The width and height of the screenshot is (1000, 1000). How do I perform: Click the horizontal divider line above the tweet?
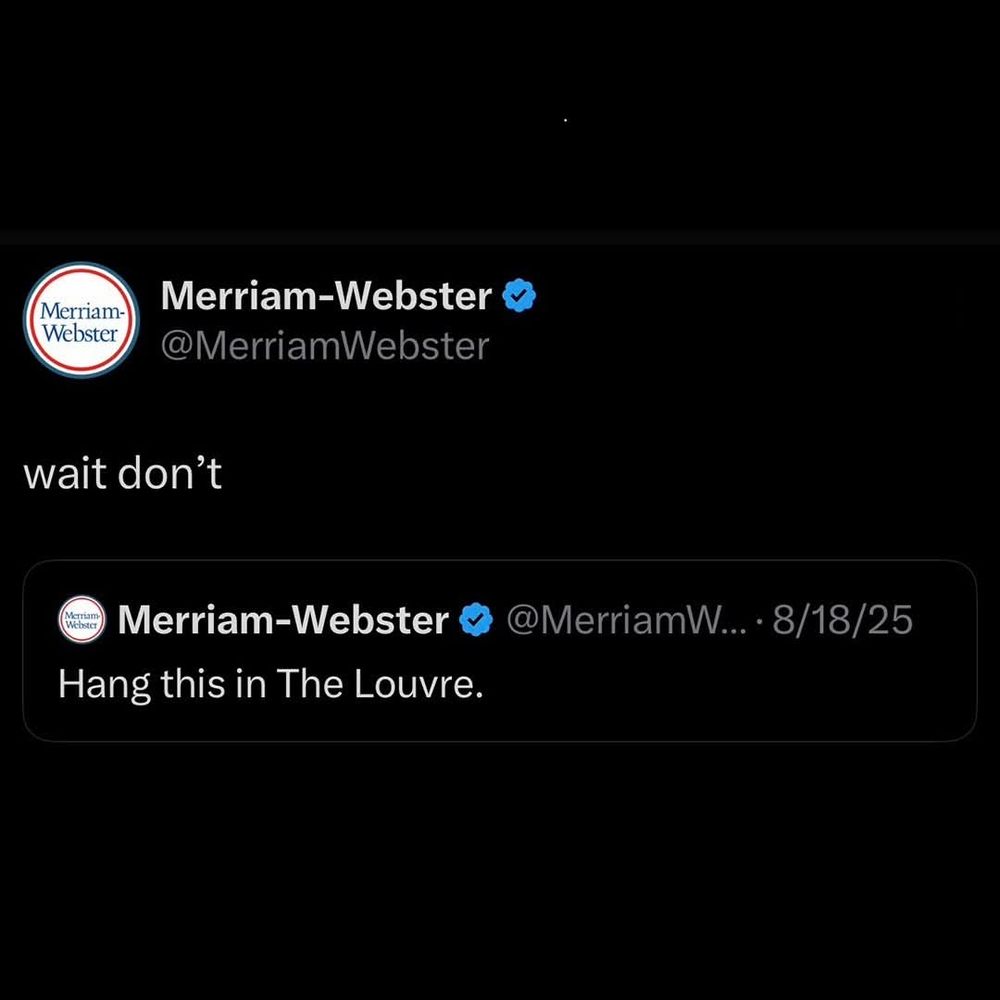click(x=500, y=239)
